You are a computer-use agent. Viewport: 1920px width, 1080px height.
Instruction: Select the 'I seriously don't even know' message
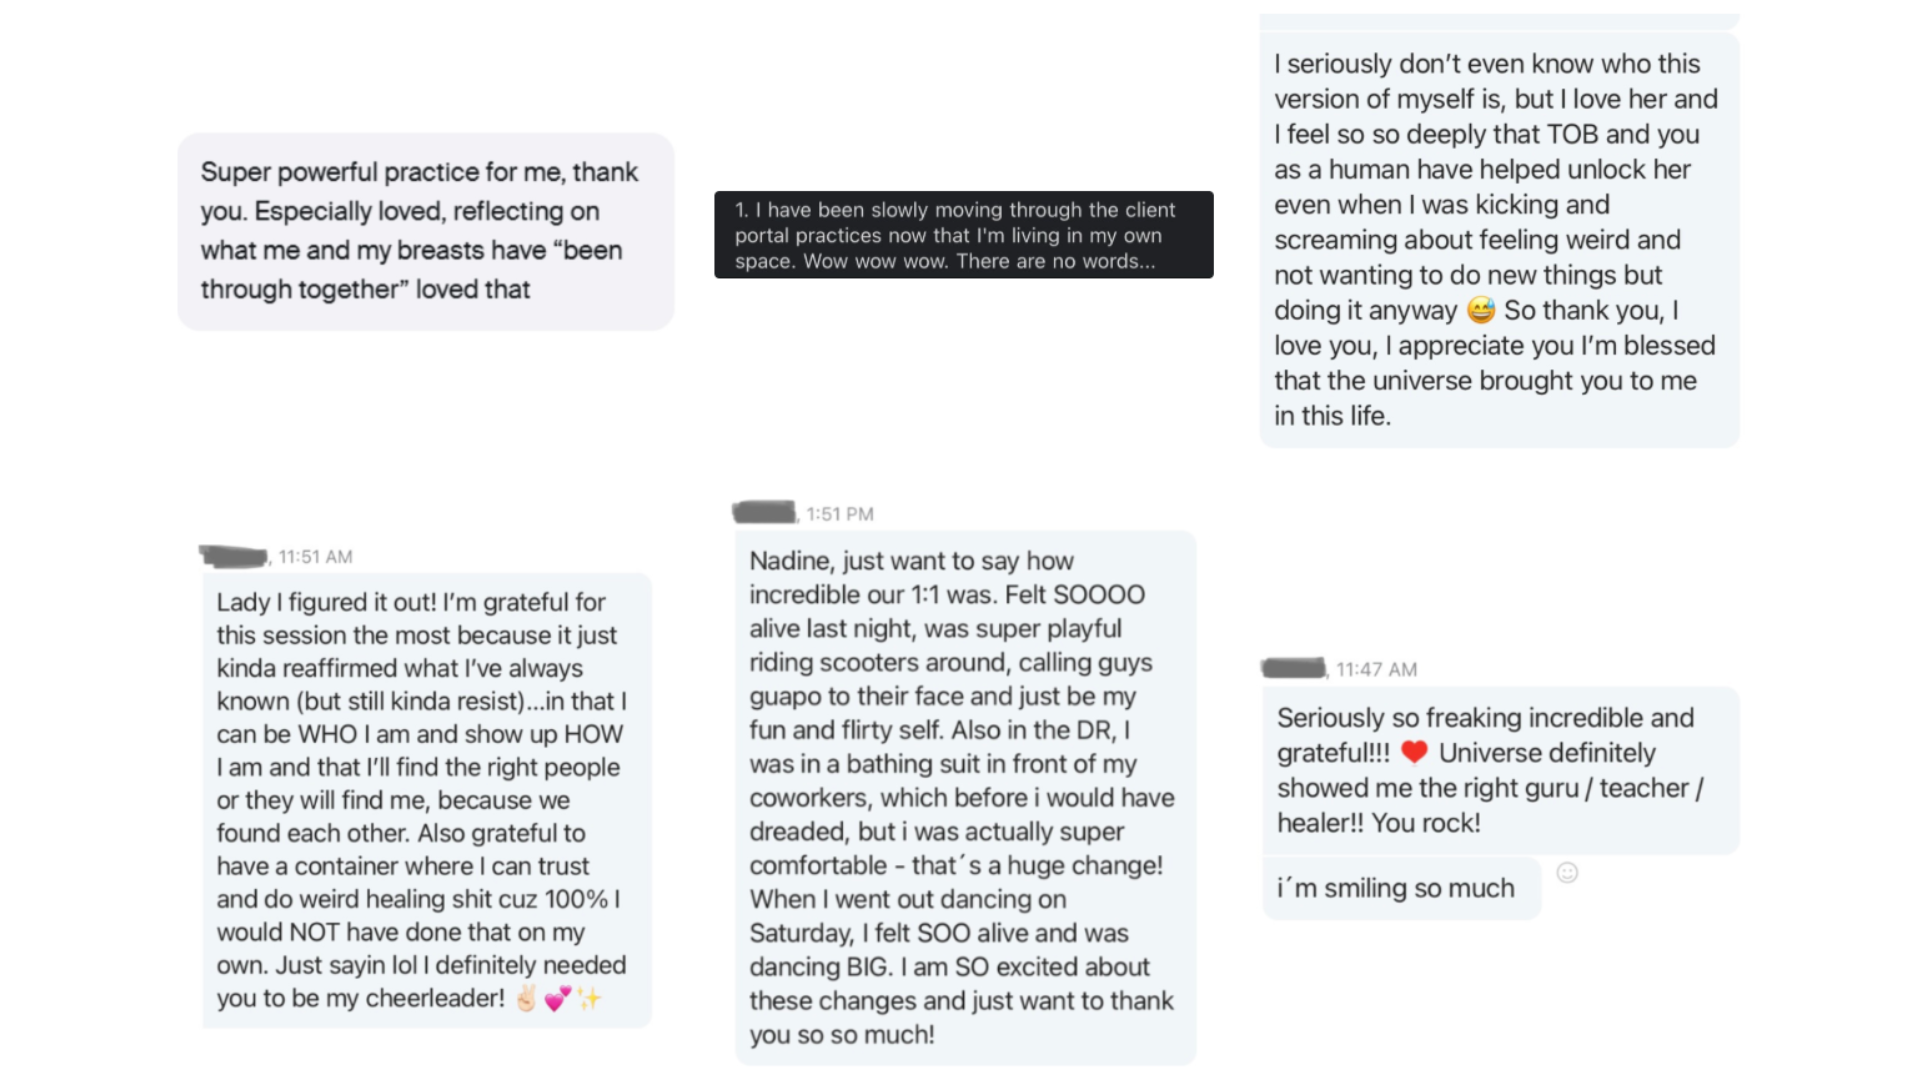(x=1499, y=240)
